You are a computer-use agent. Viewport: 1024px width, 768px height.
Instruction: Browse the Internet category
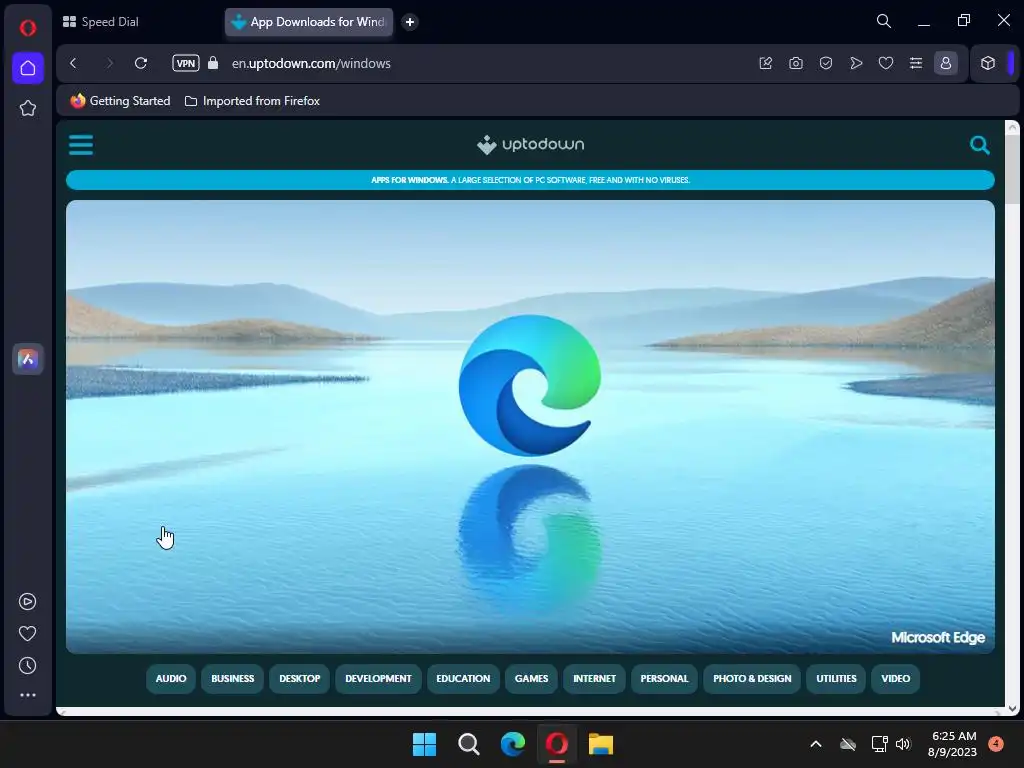pyautogui.click(x=594, y=679)
